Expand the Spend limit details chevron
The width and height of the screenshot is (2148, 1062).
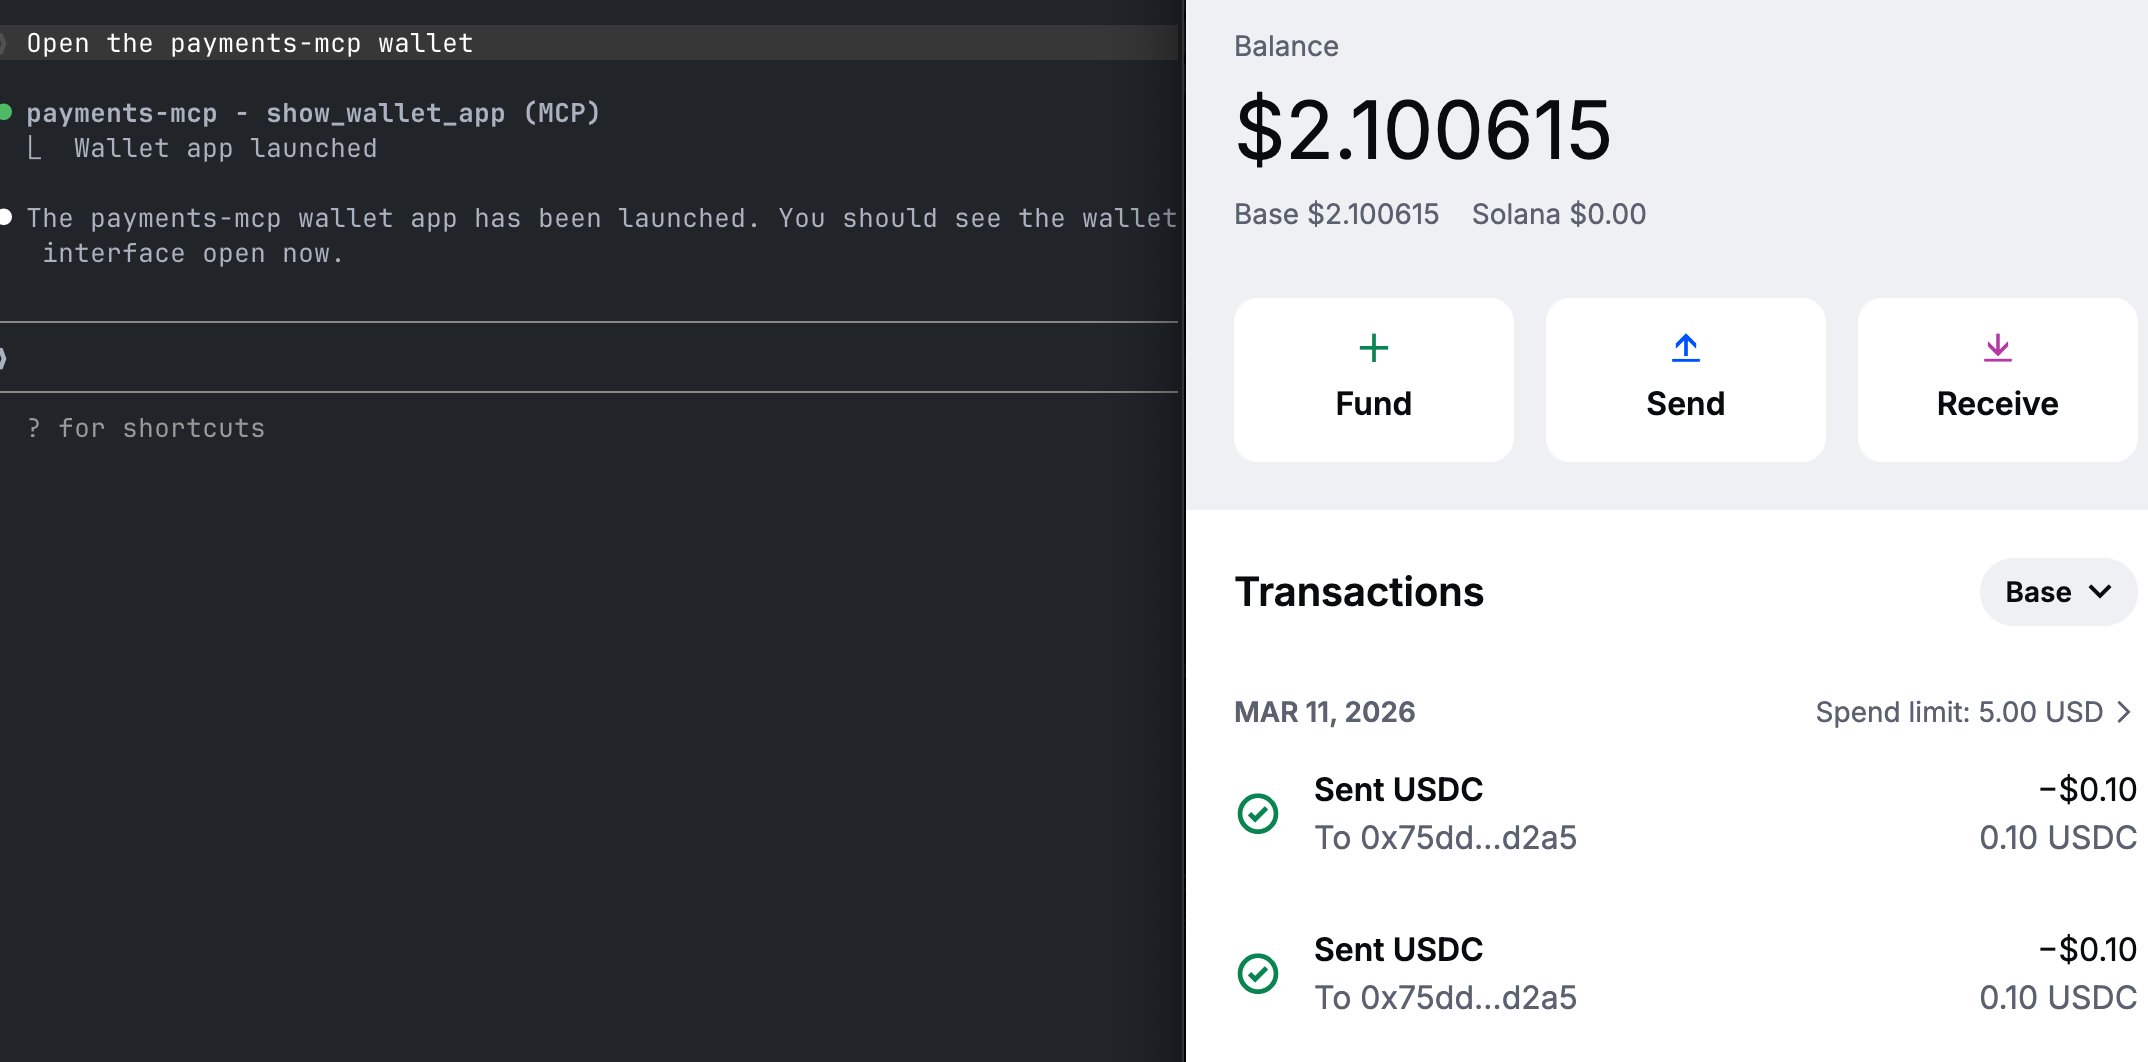tap(2124, 712)
